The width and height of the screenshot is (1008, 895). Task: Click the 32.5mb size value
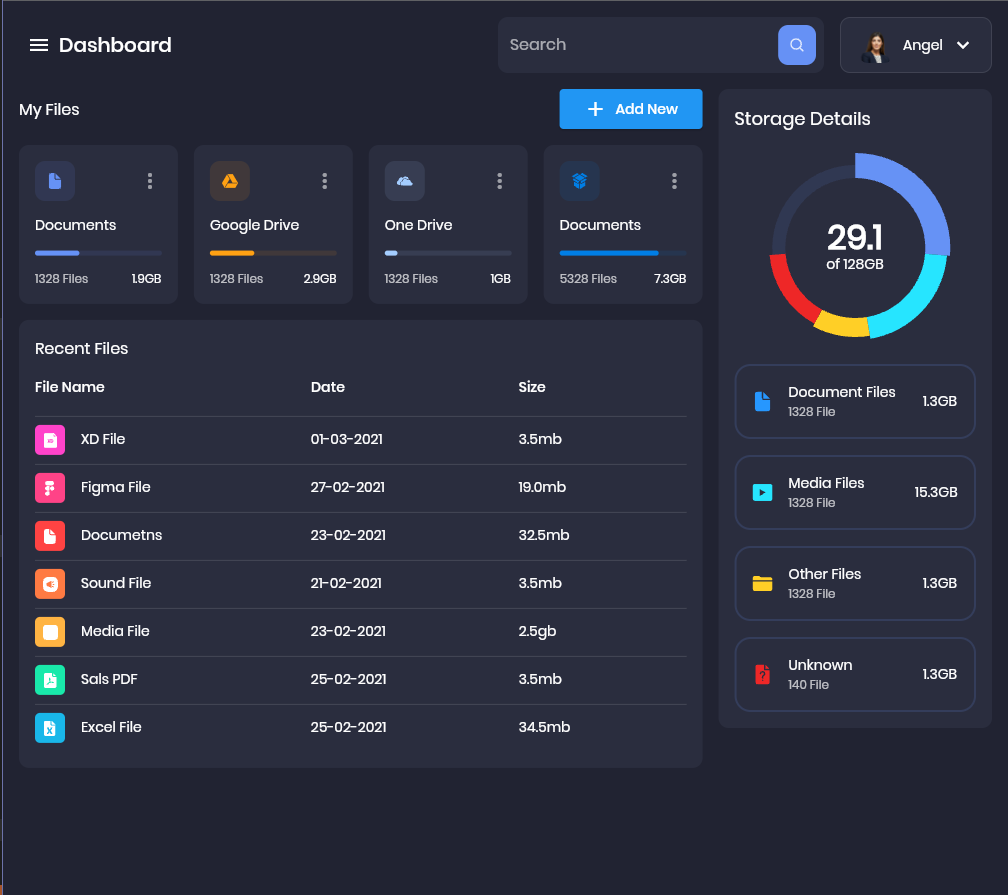point(544,535)
